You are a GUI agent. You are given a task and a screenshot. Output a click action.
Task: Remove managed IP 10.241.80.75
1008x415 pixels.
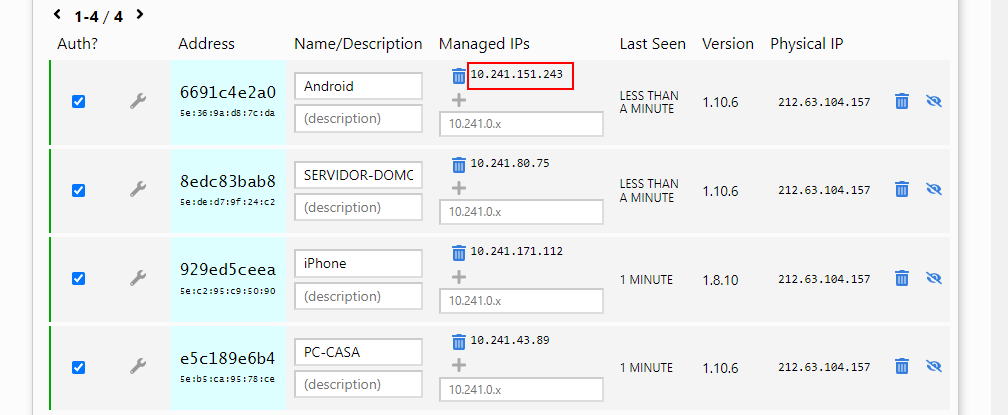(x=458, y=164)
